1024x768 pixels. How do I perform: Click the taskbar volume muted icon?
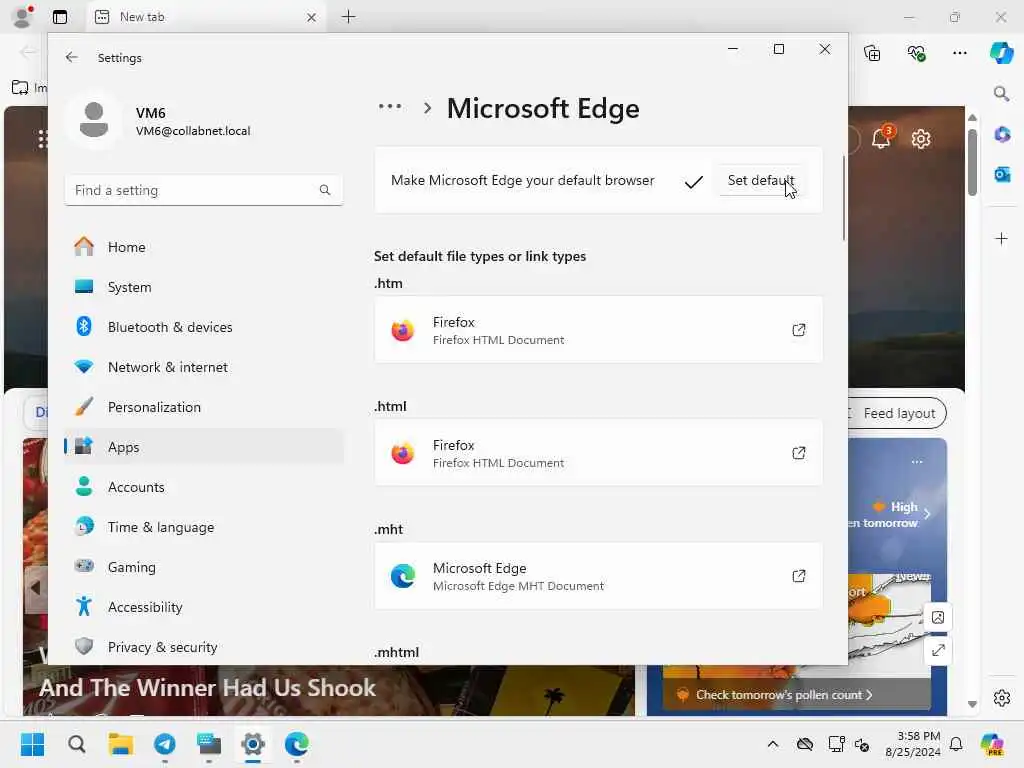click(862, 744)
